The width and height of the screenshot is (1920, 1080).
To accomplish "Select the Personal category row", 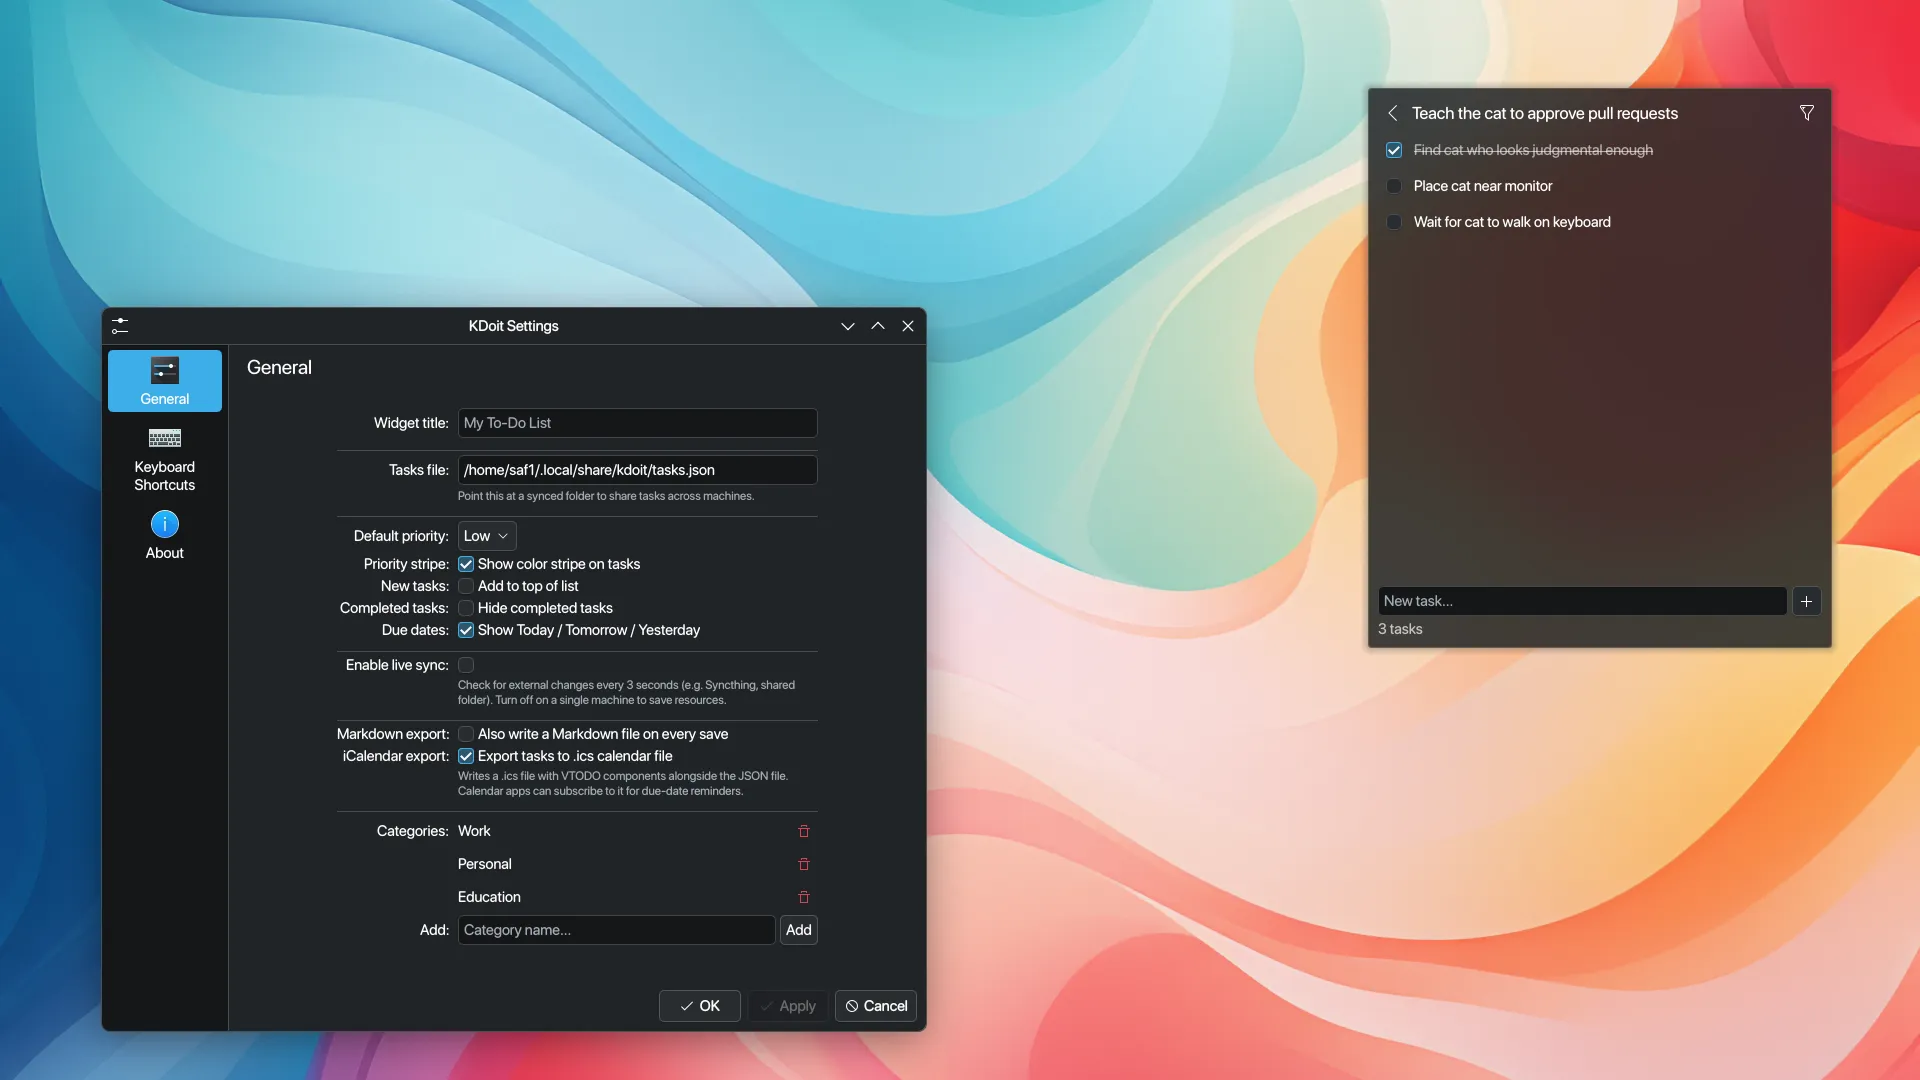I will pos(636,864).
